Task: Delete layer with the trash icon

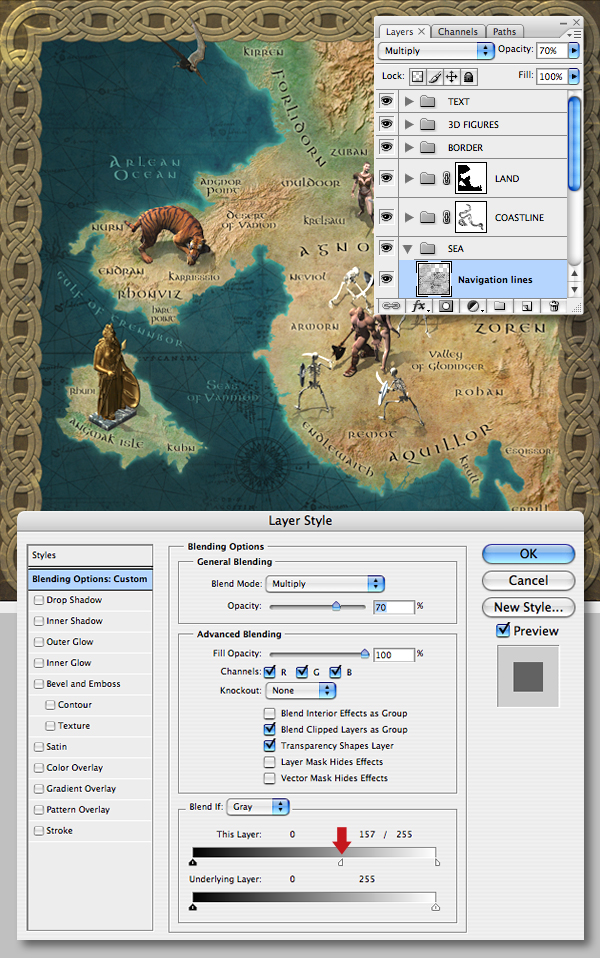Action: pos(554,306)
